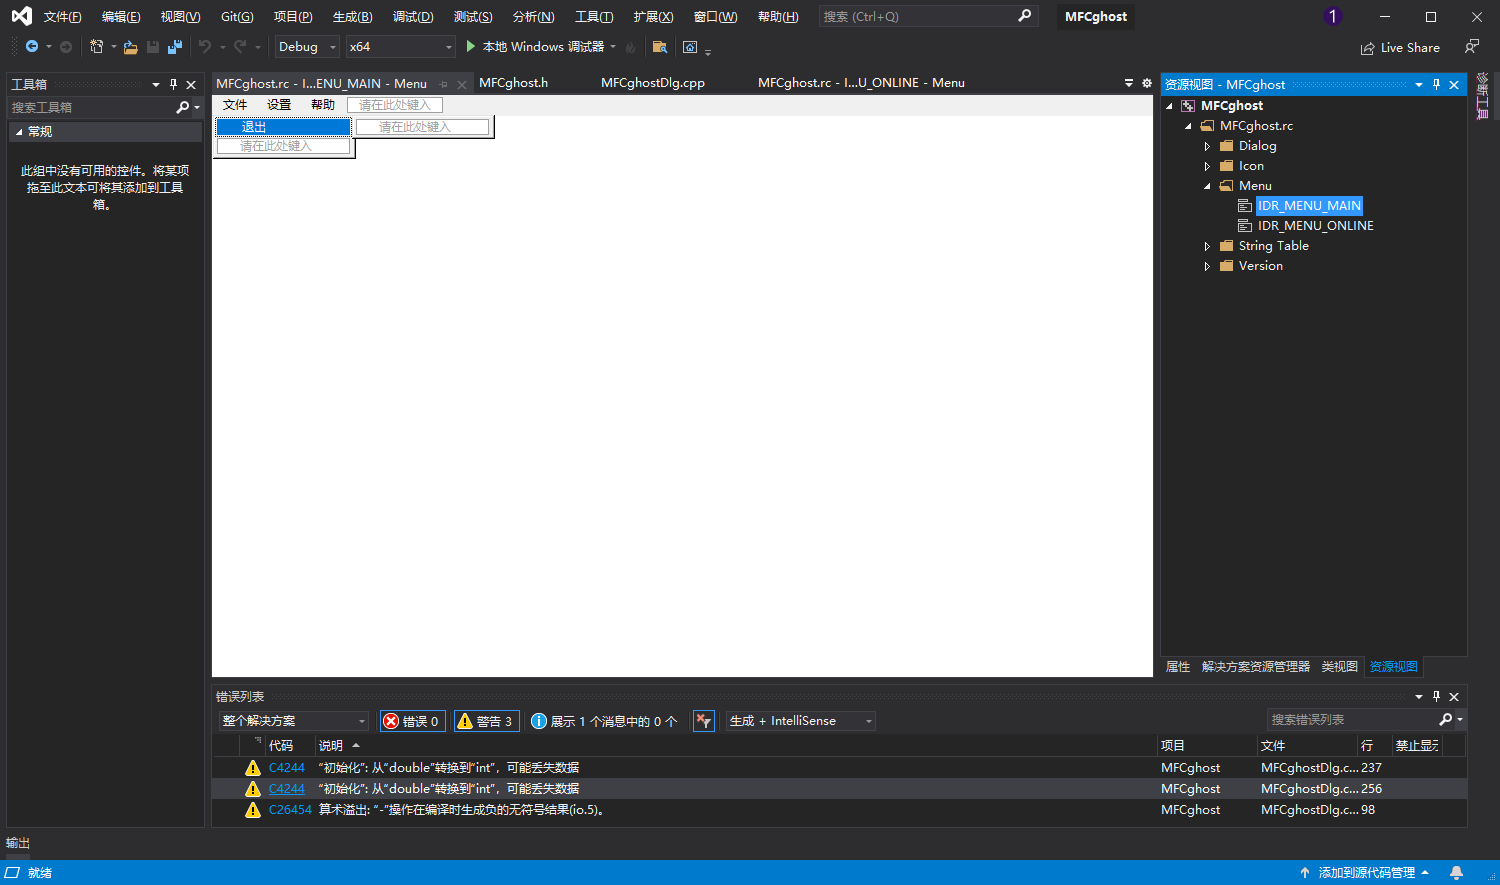
Task: Collapse the toolbox General group
Action: point(19,132)
